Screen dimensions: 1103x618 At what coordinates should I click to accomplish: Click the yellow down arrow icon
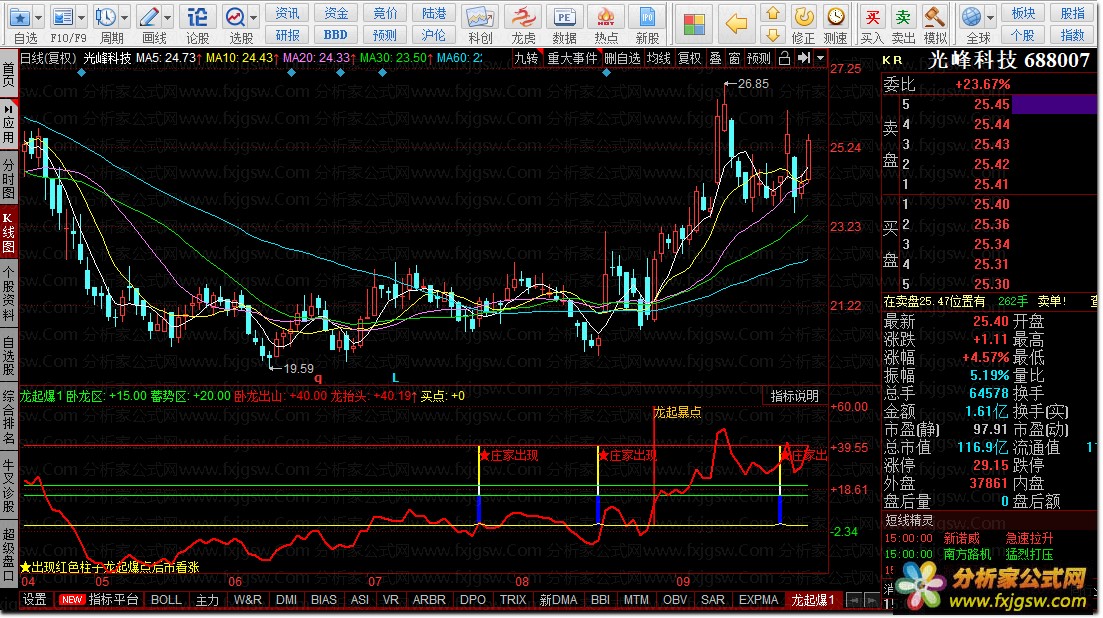click(773, 34)
